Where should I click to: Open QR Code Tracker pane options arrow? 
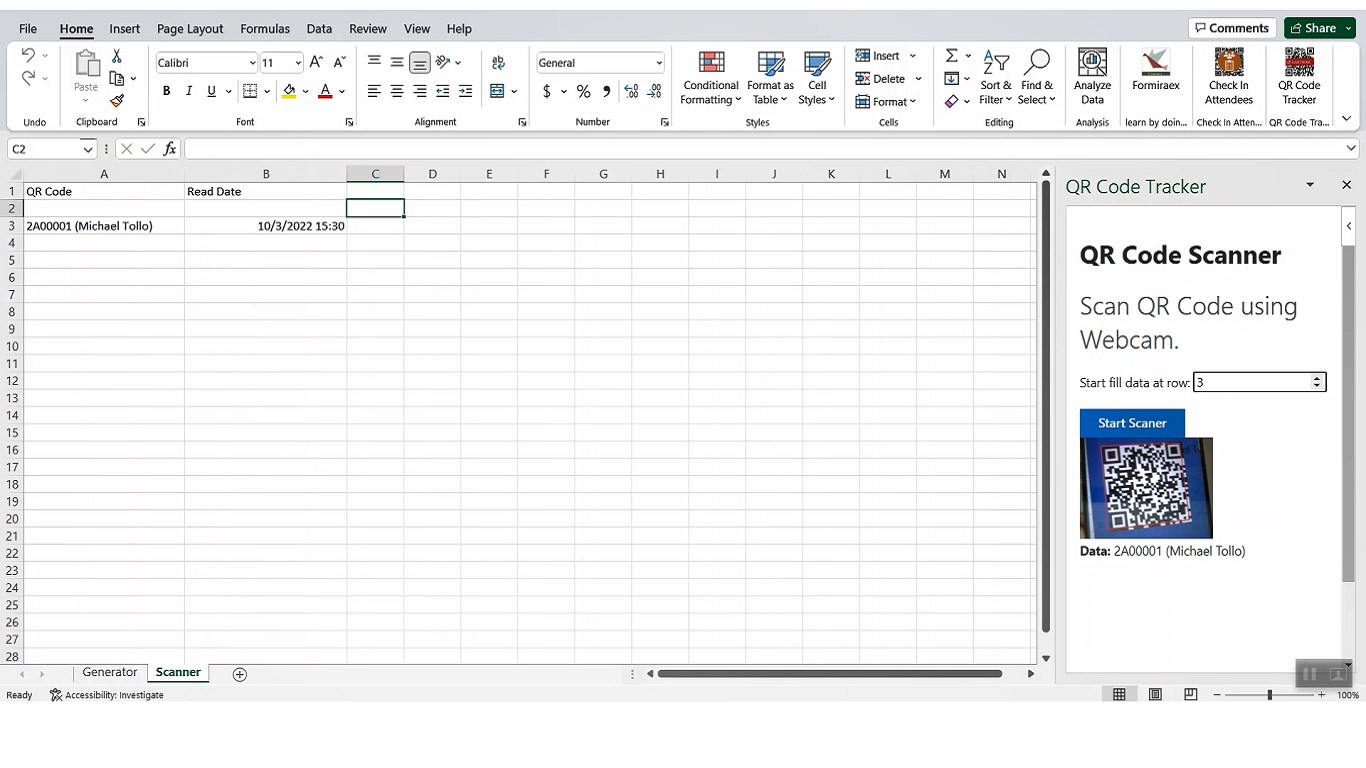(x=1310, y=185)
